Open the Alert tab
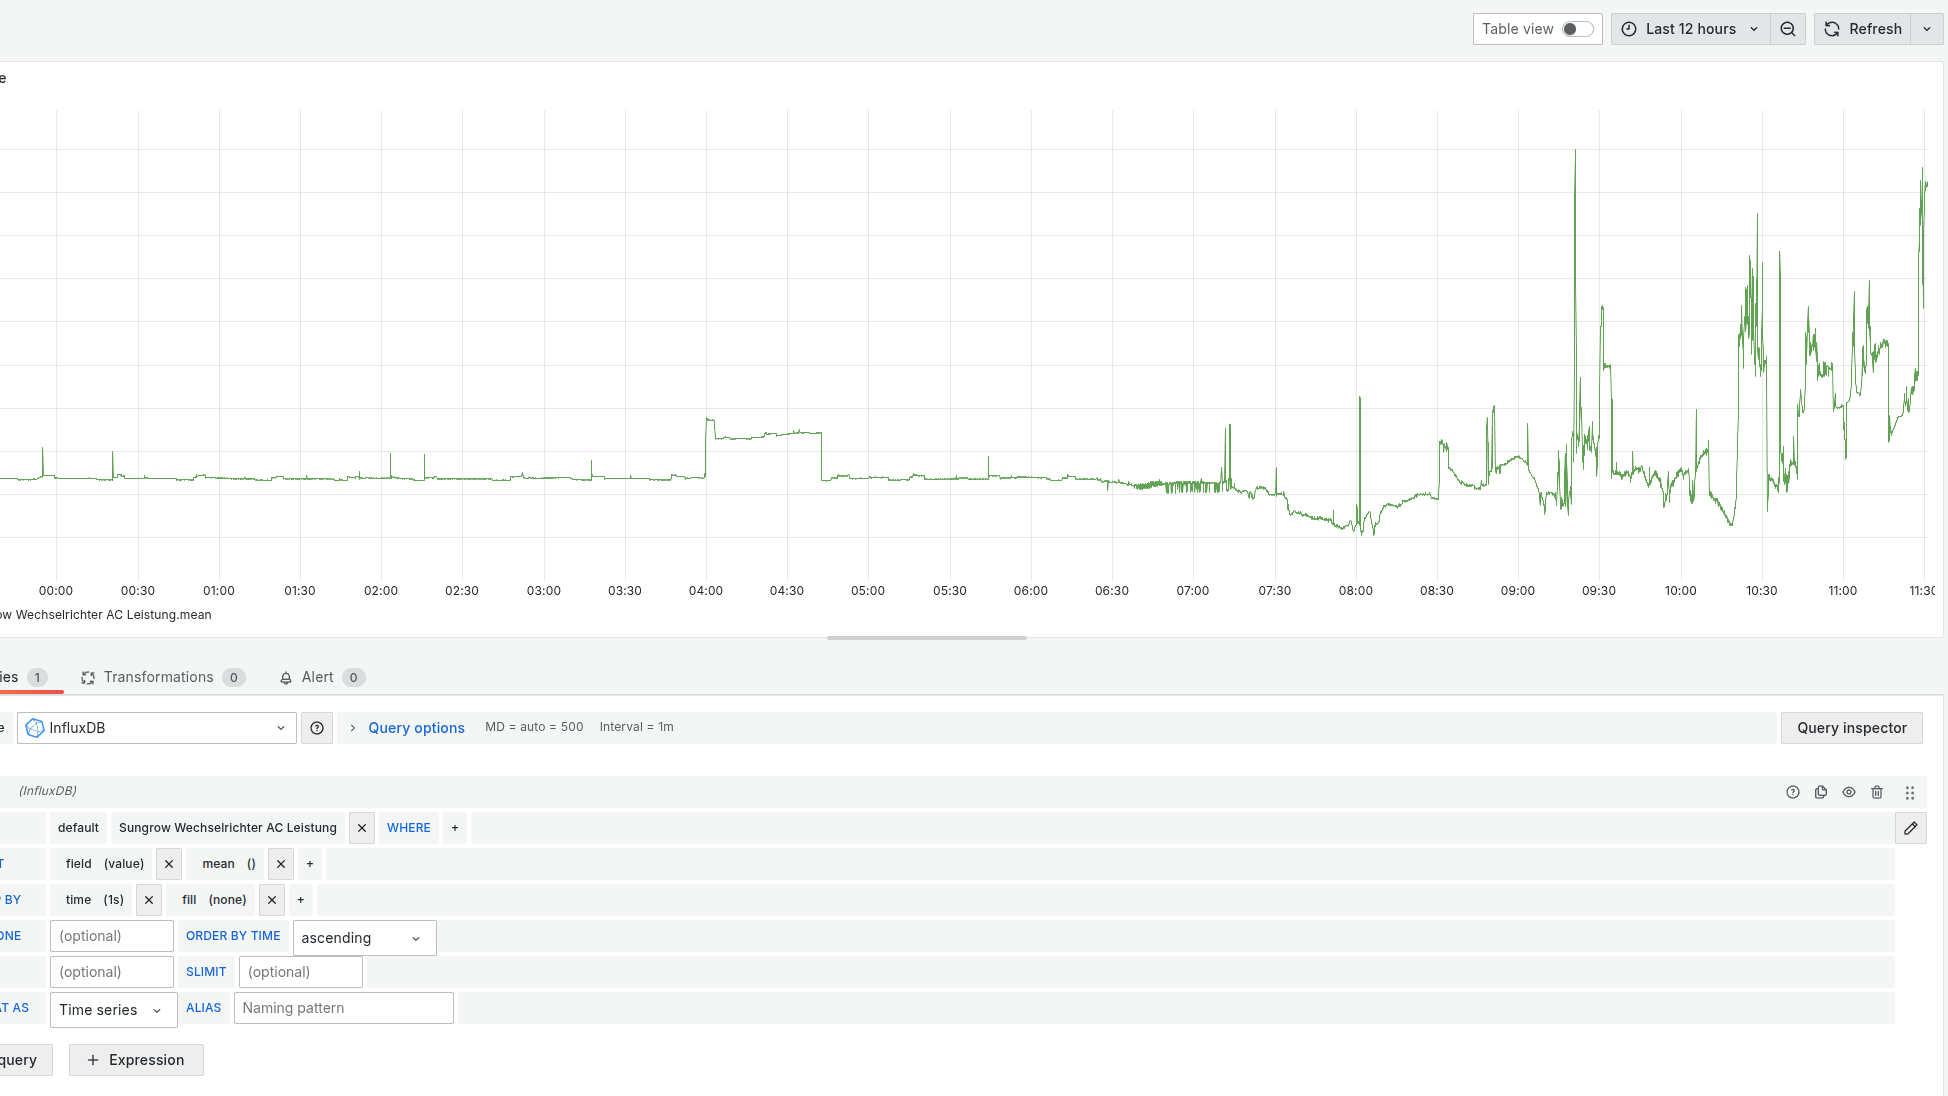 click(317, 677)
